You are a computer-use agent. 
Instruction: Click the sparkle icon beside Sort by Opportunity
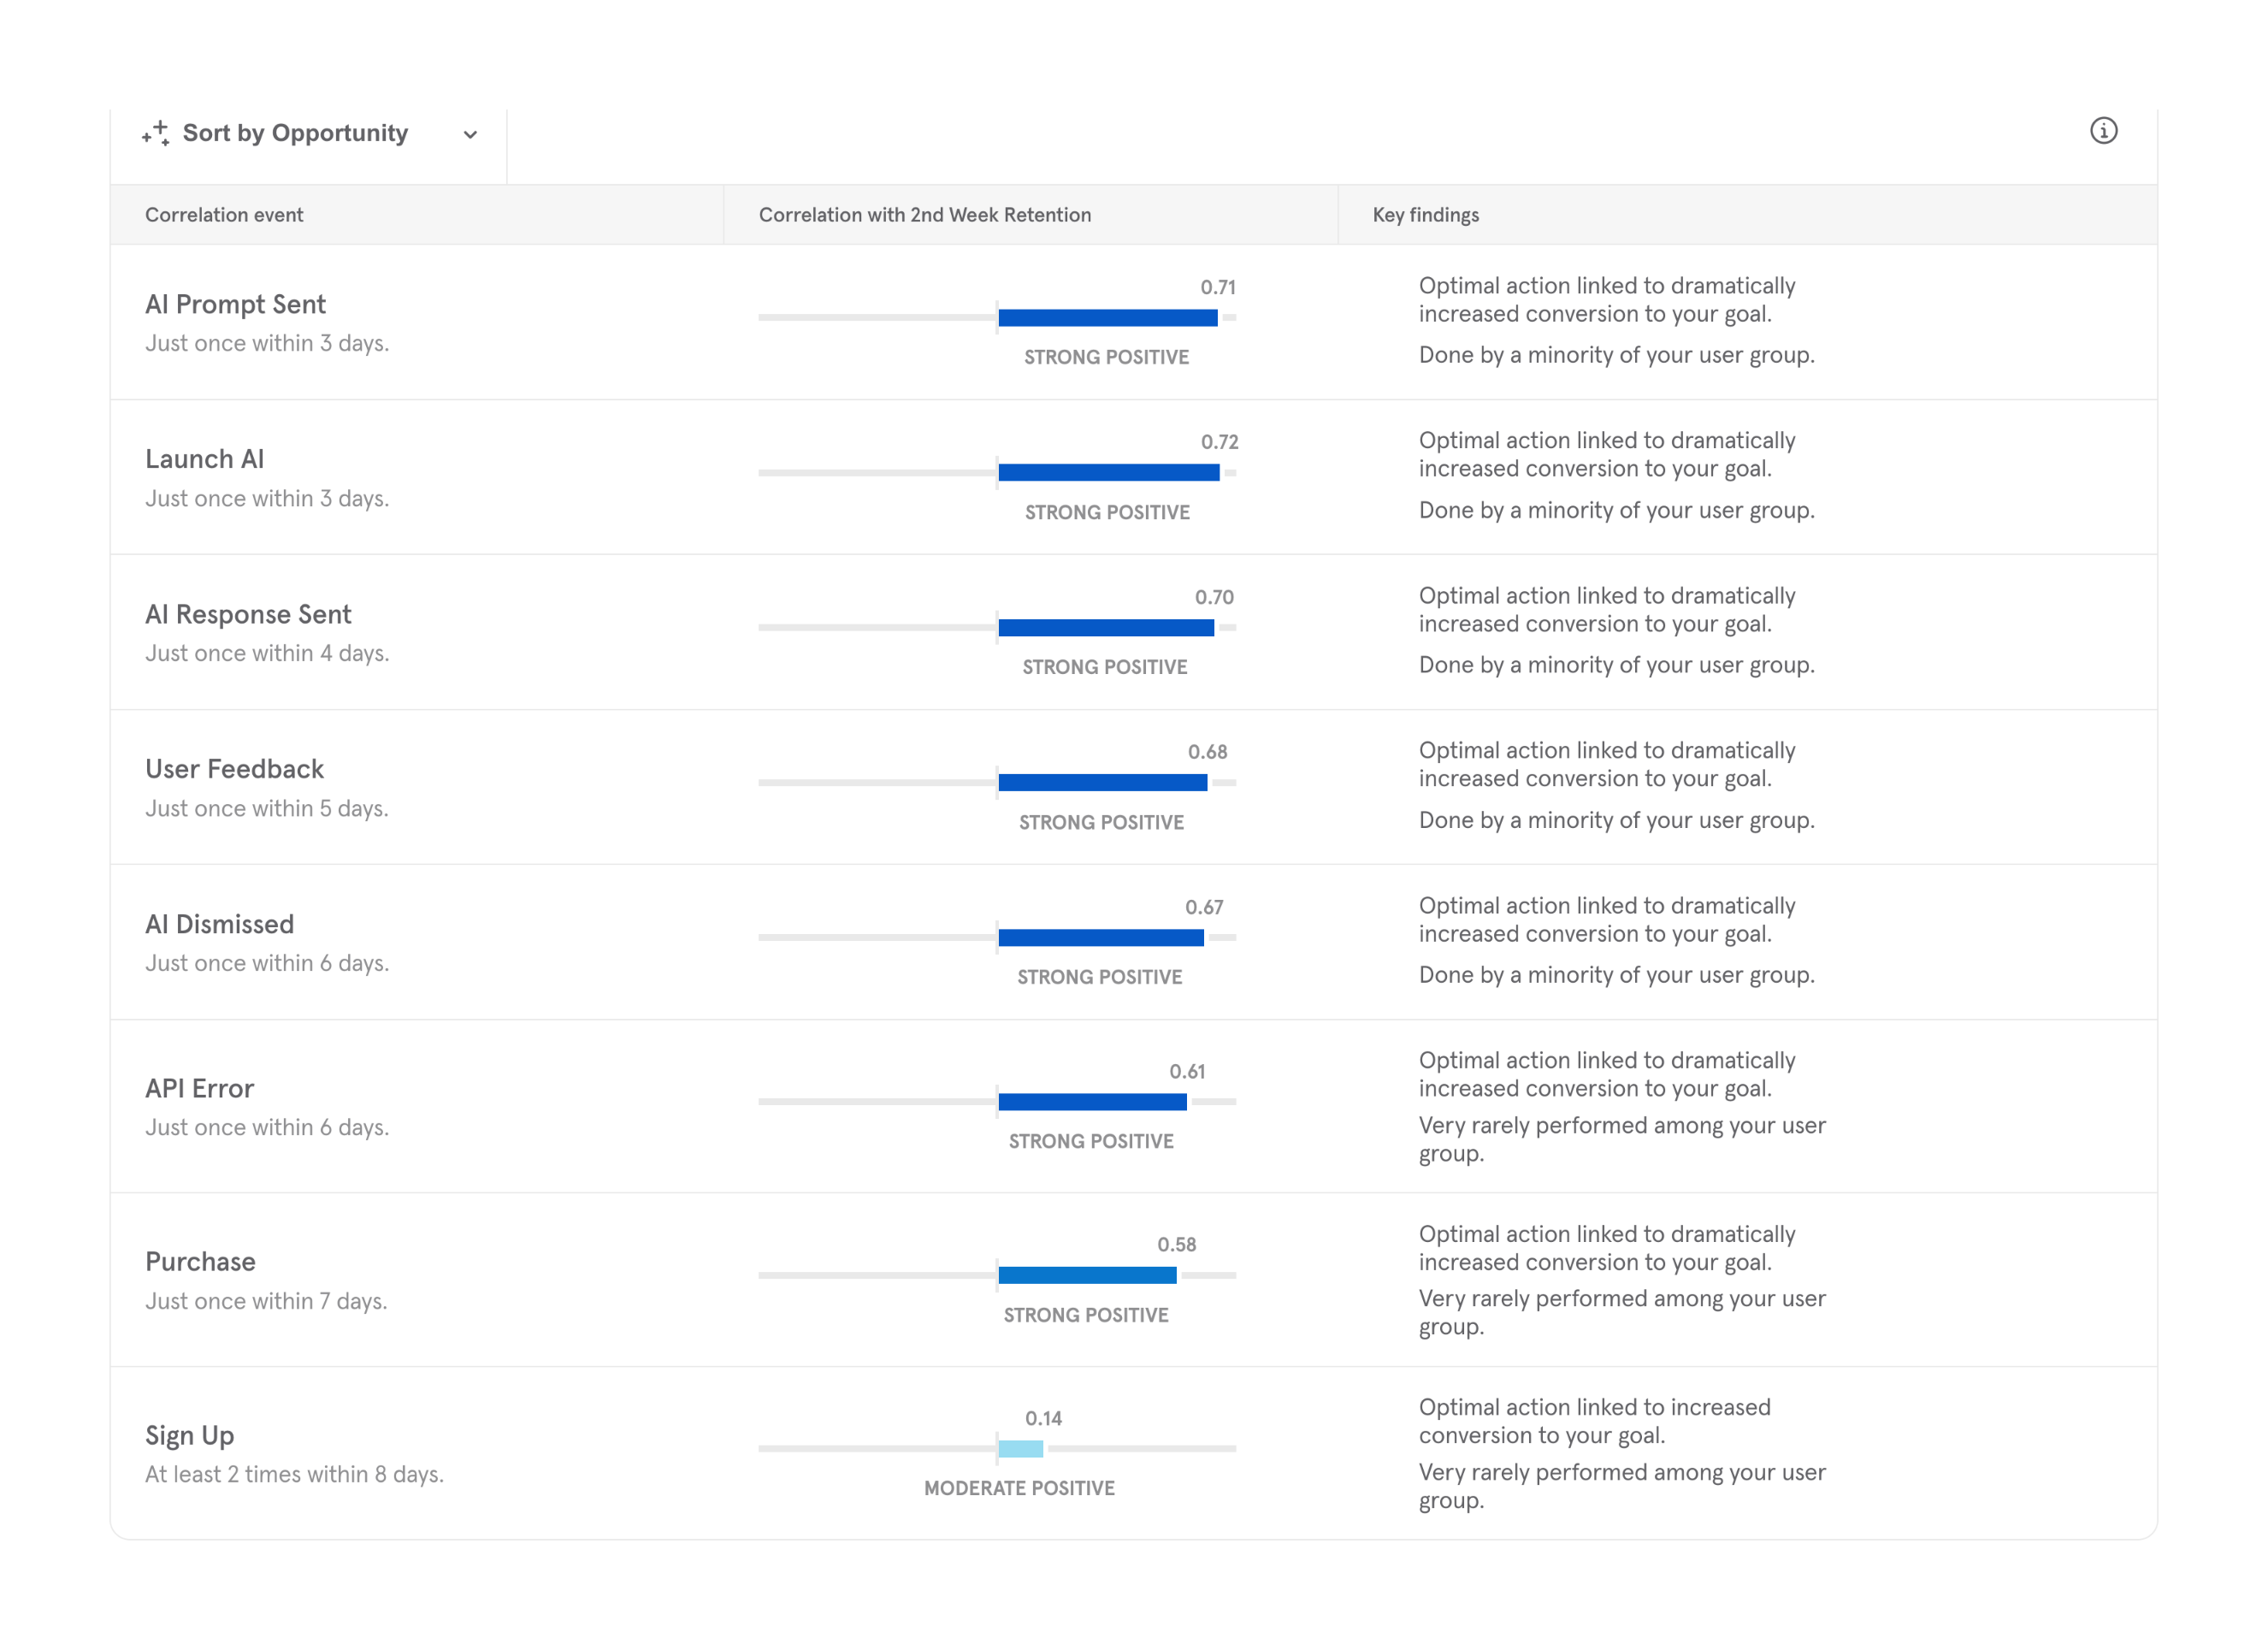click(156, 133)
